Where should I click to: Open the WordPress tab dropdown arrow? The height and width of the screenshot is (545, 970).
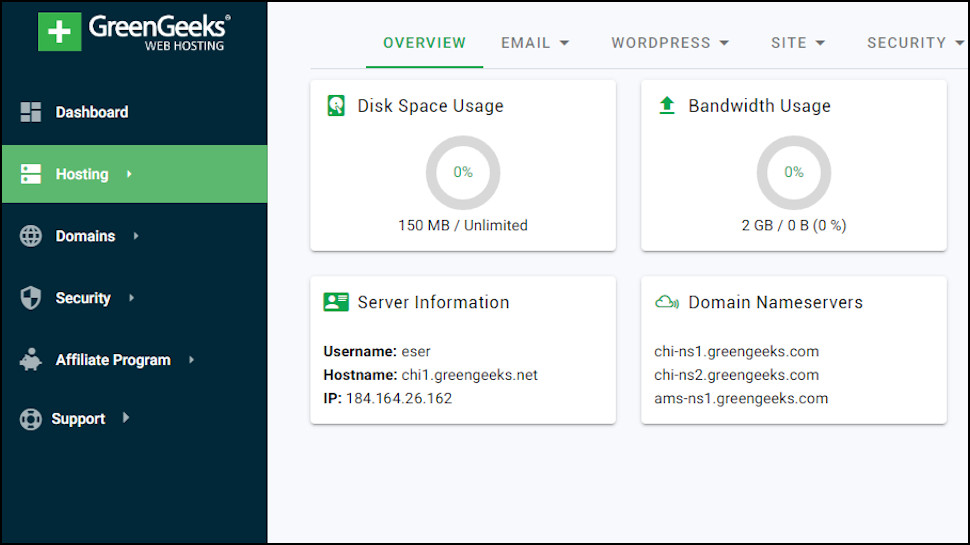click(x=724, y=43)
